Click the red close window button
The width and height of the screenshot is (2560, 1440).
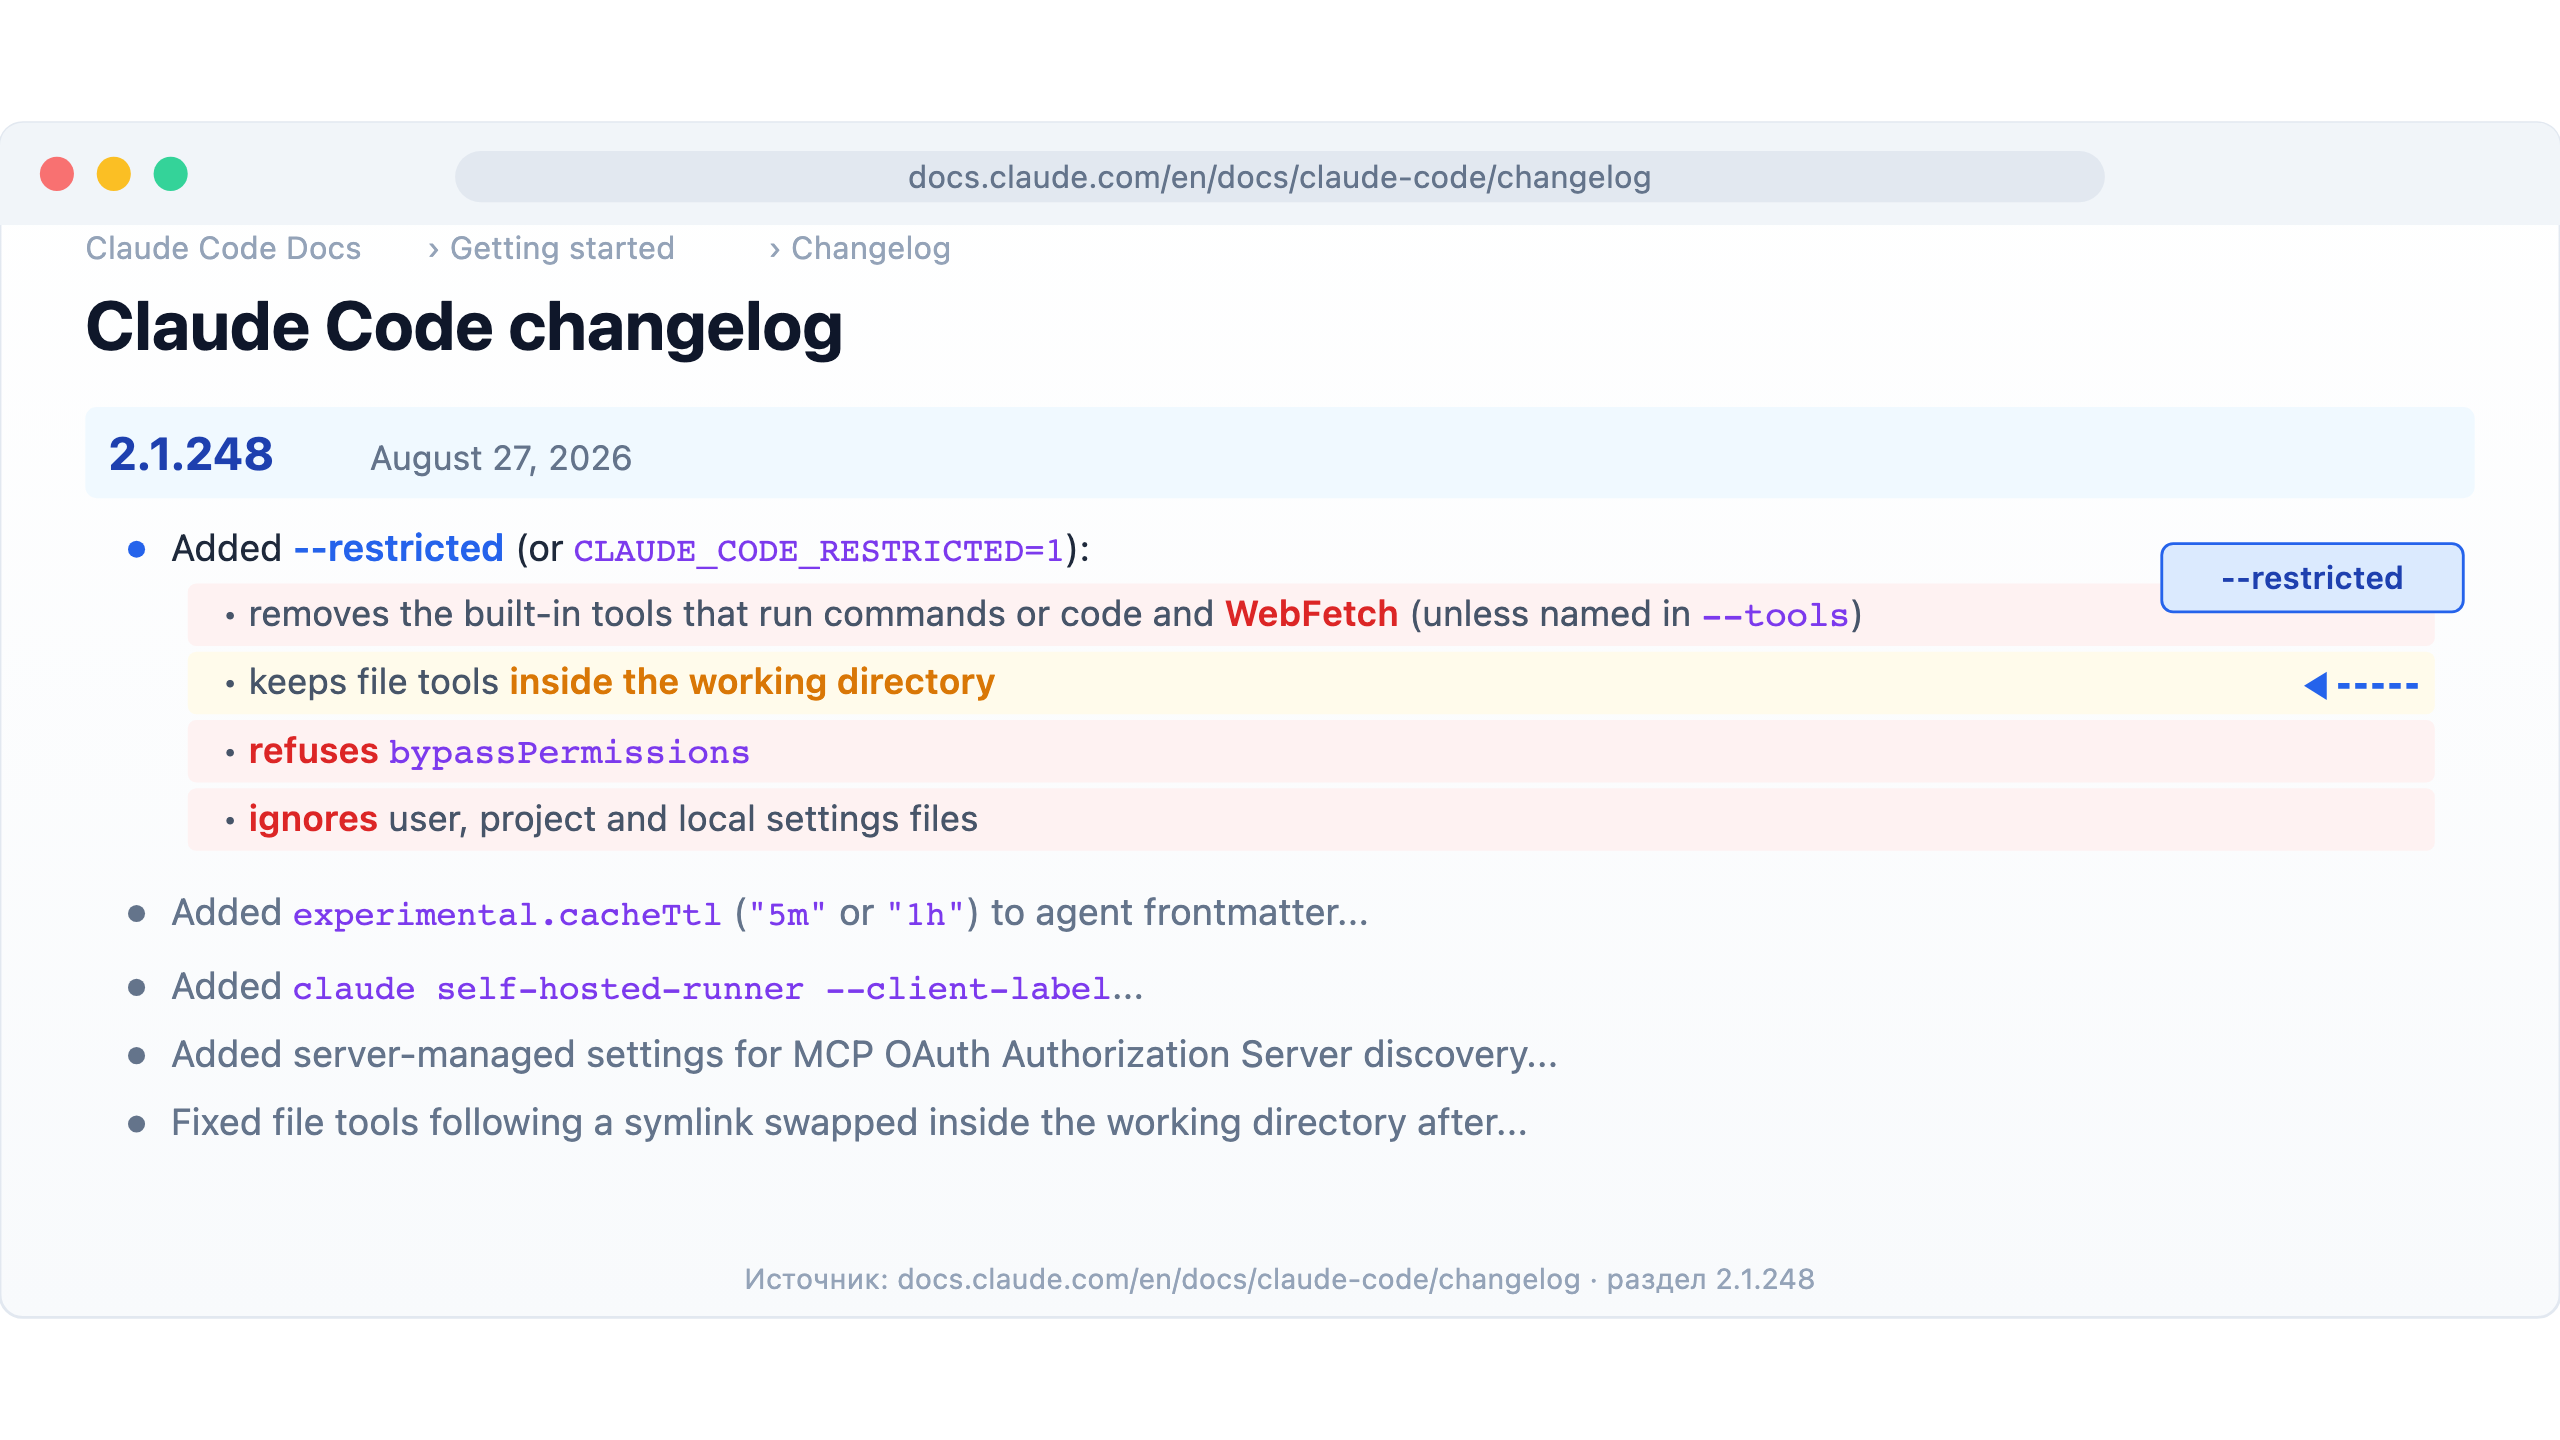pyautogui.click(x=57, y=174)
